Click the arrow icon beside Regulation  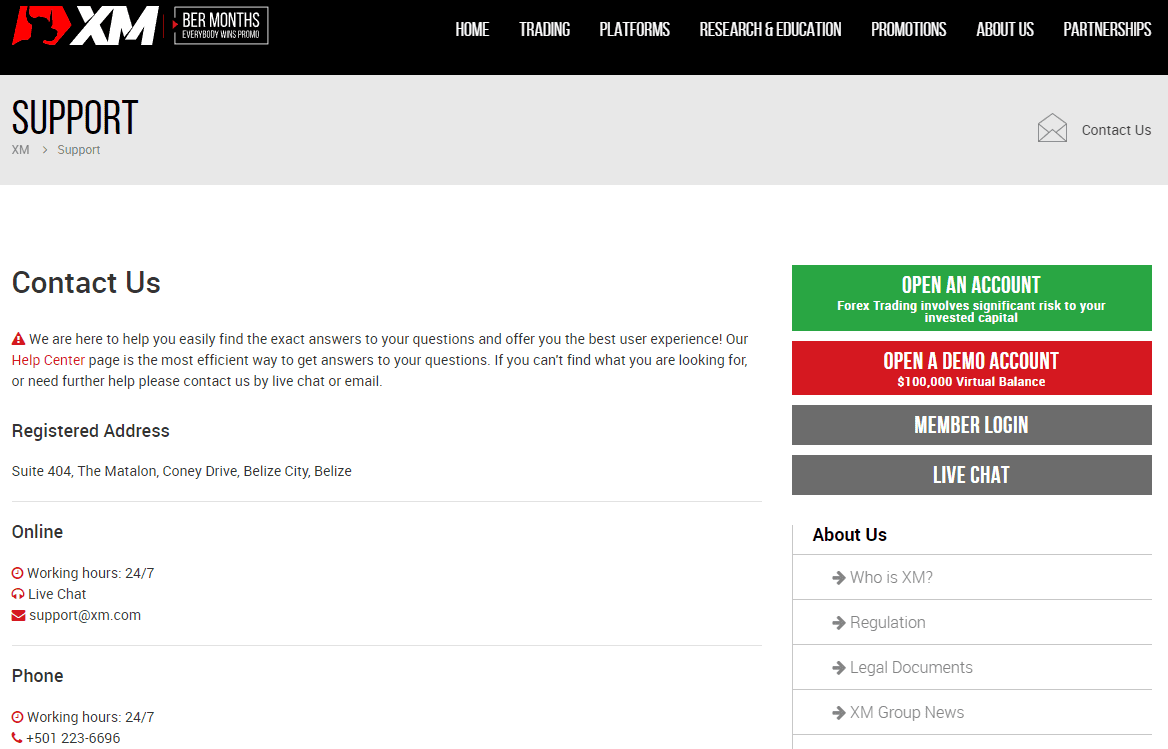pos(839,622)
